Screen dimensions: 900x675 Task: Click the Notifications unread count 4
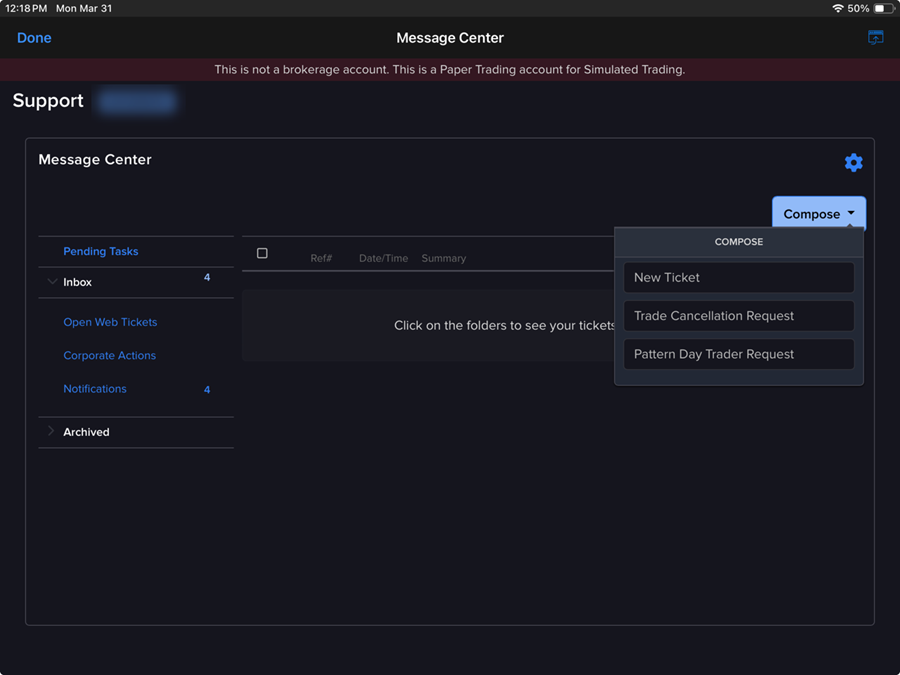tap(207, 390)
